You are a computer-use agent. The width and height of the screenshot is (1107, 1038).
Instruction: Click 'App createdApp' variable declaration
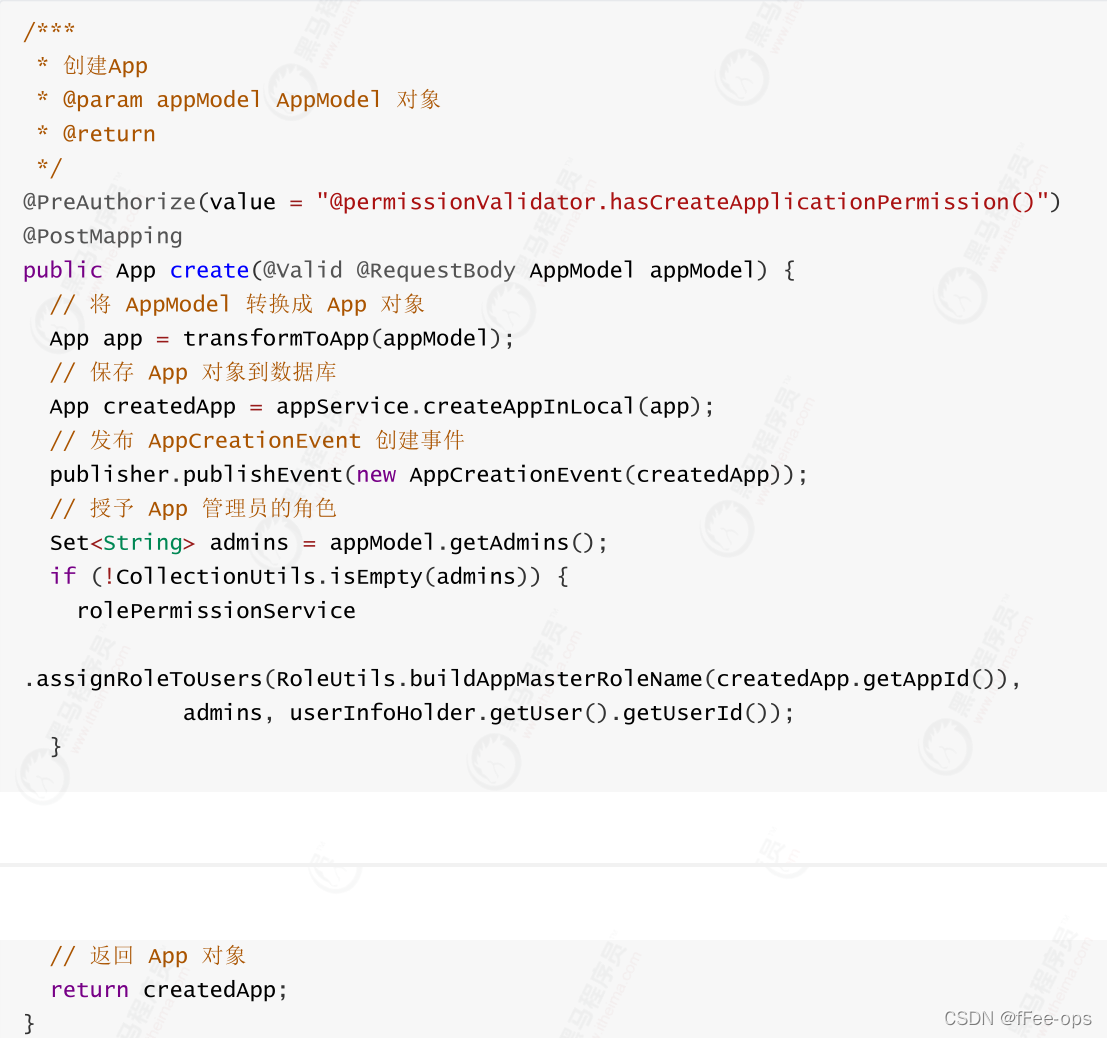143,406
